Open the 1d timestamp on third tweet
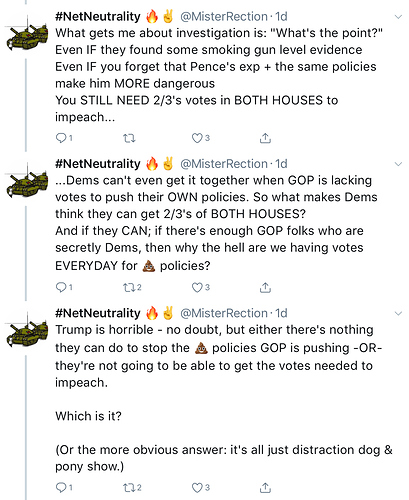The width and height of the screenshot is (409, 500). 281,313
